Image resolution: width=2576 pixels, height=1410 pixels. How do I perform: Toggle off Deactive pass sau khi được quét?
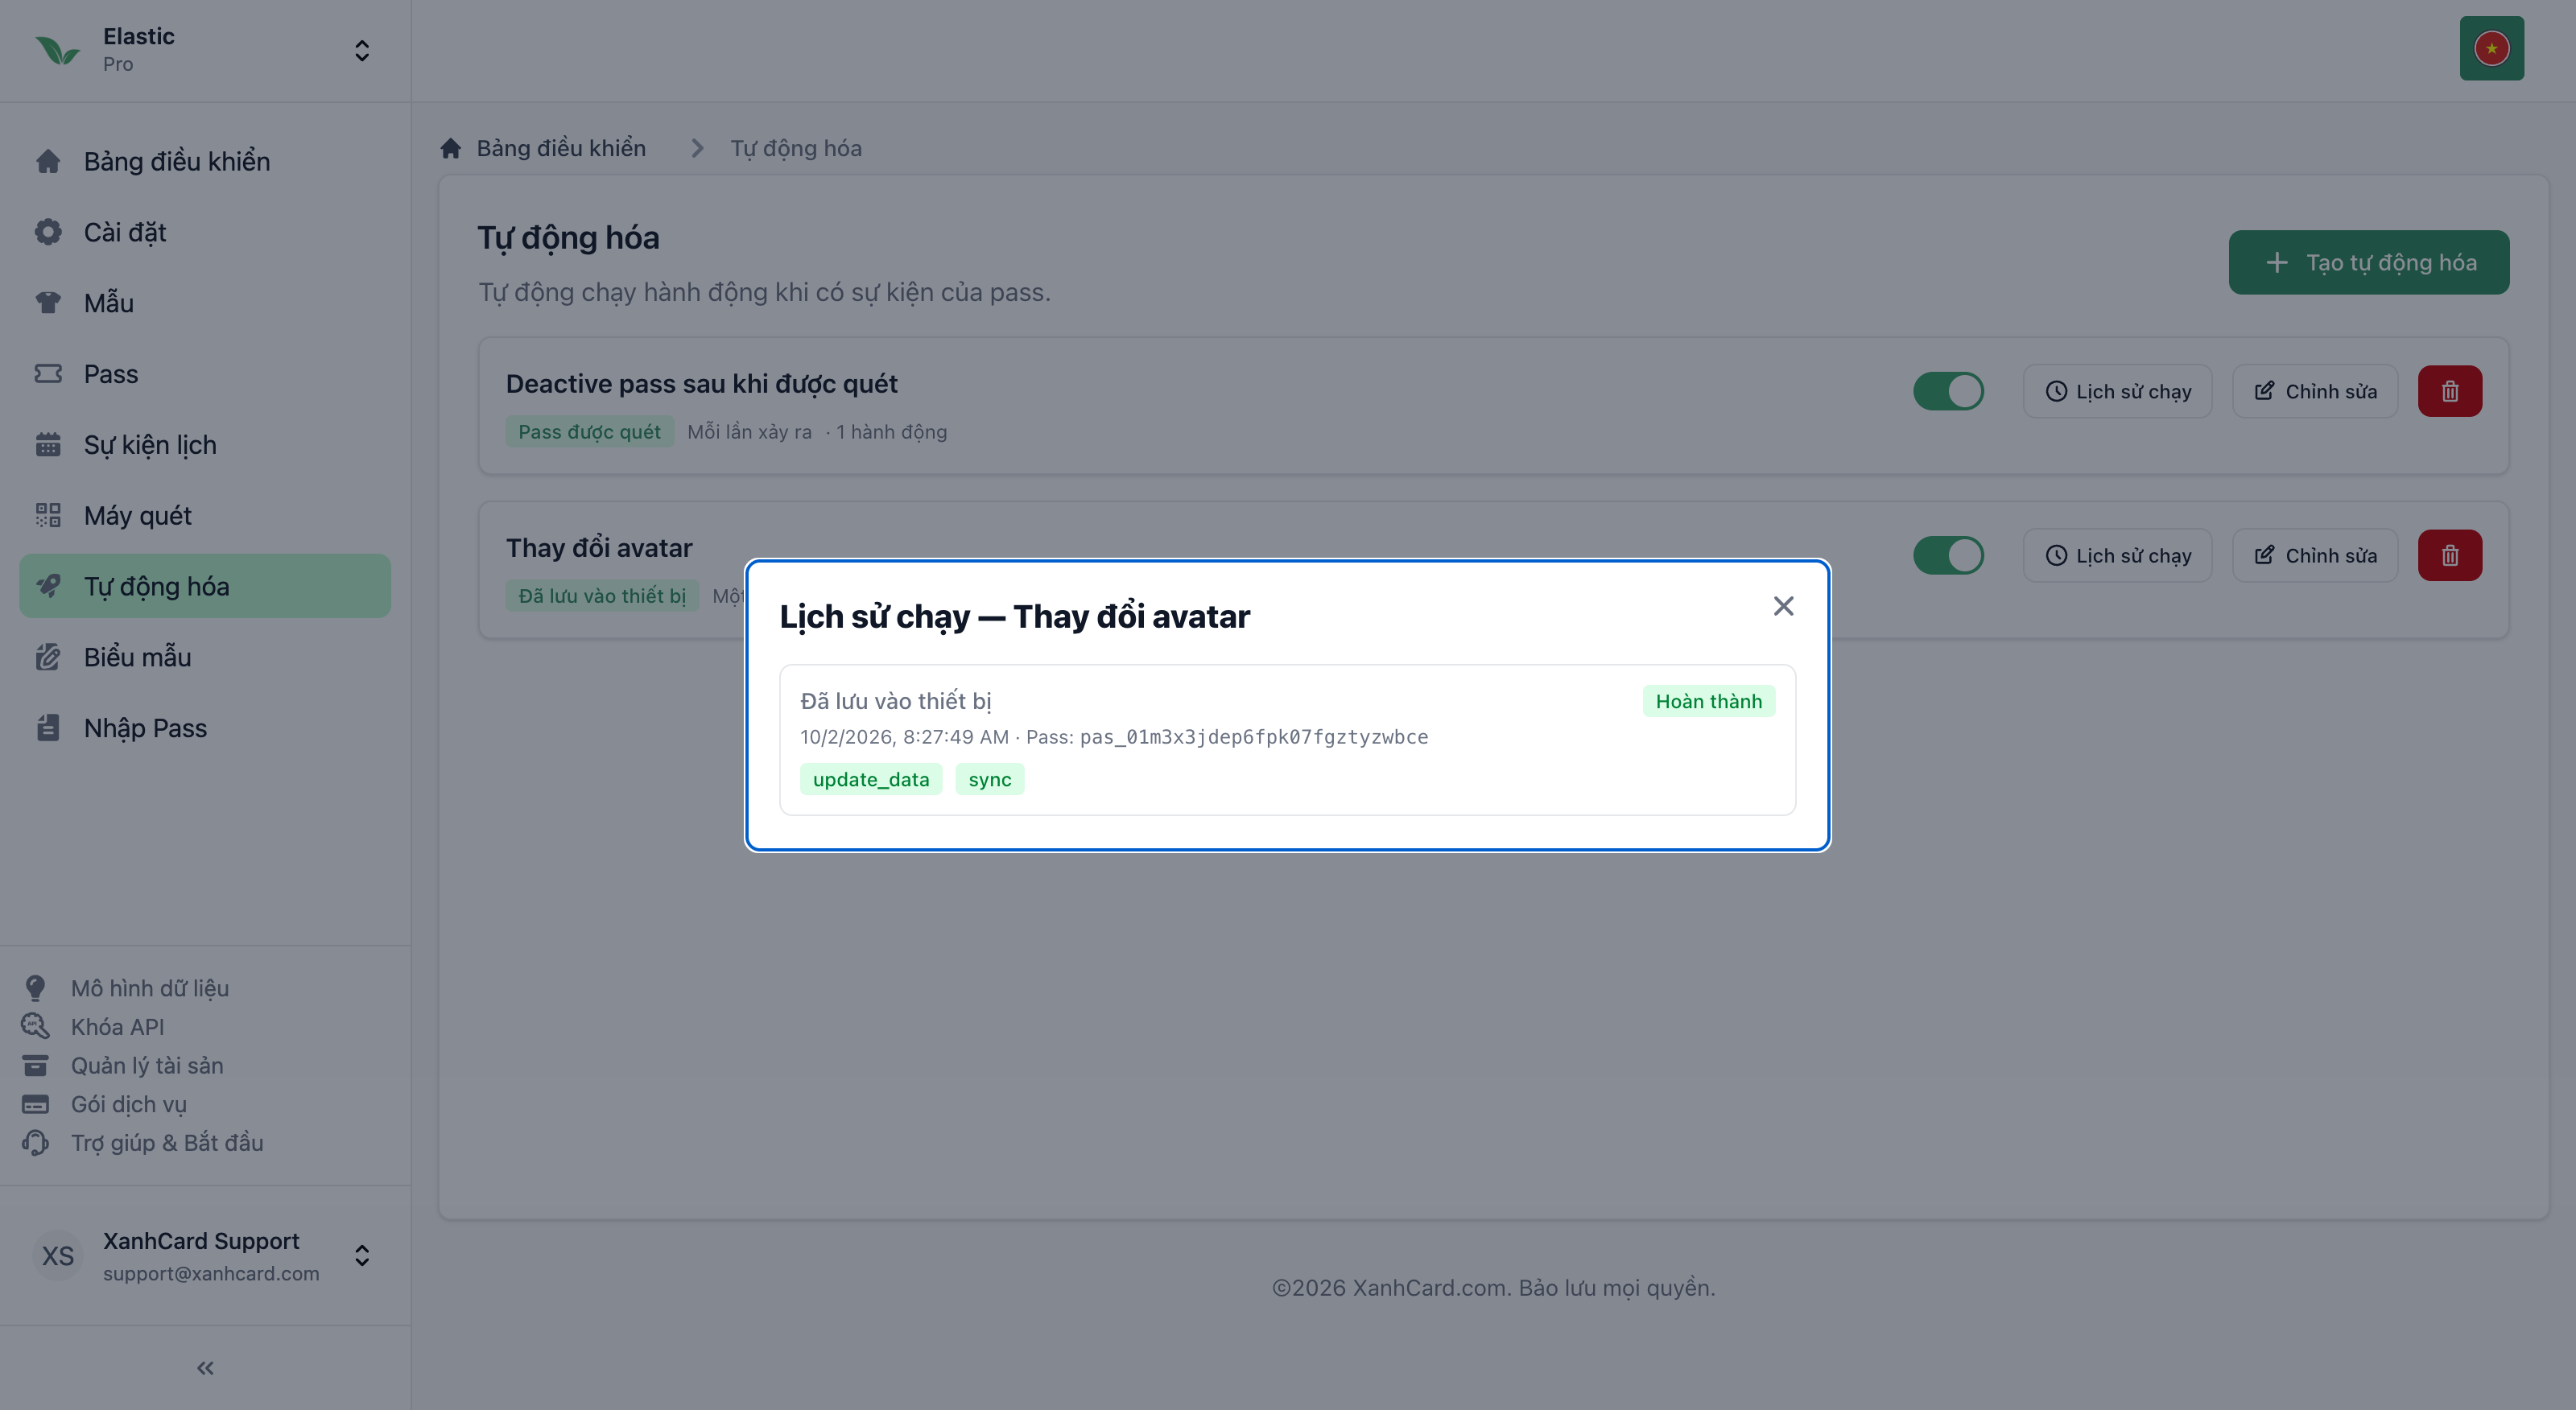(x=1948, y=391)
